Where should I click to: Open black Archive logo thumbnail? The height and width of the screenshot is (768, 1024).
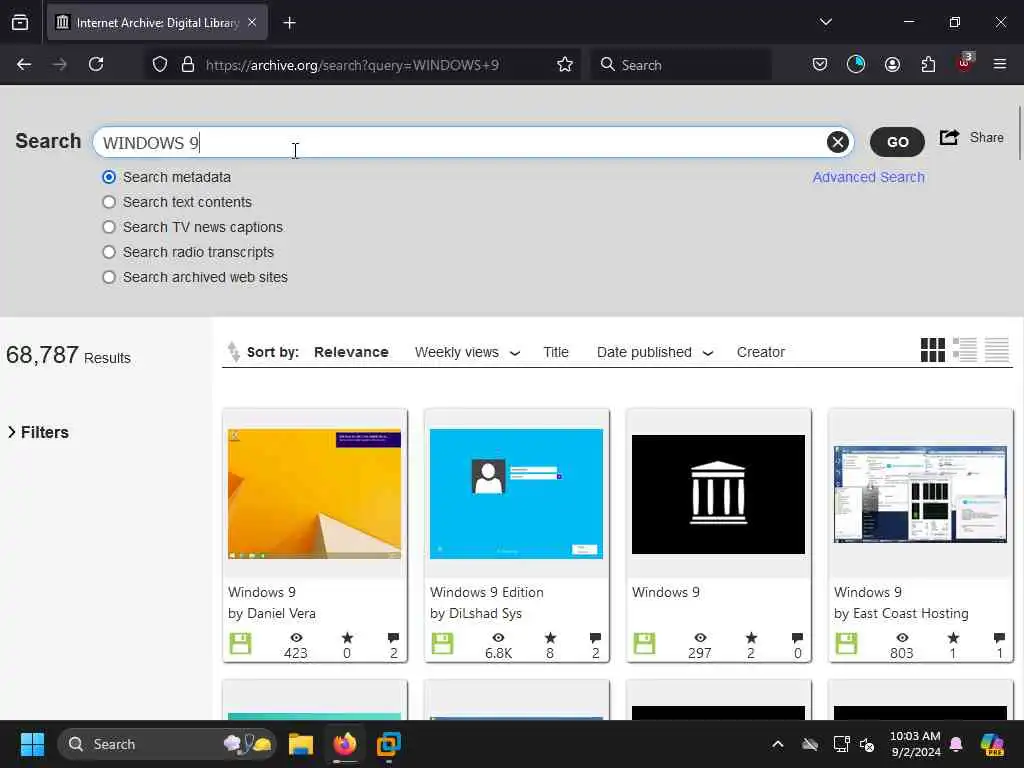(718, 494)
